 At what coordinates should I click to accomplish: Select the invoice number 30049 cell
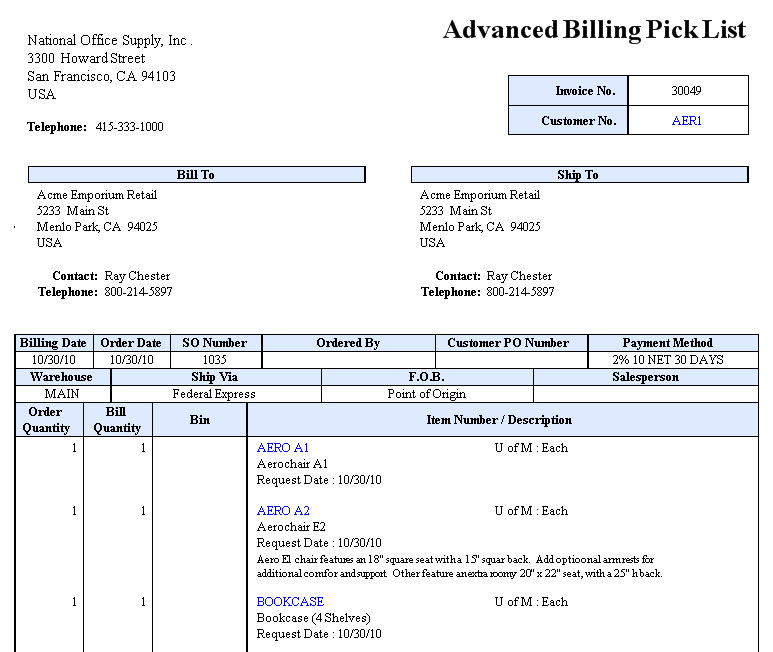(686, 91)
